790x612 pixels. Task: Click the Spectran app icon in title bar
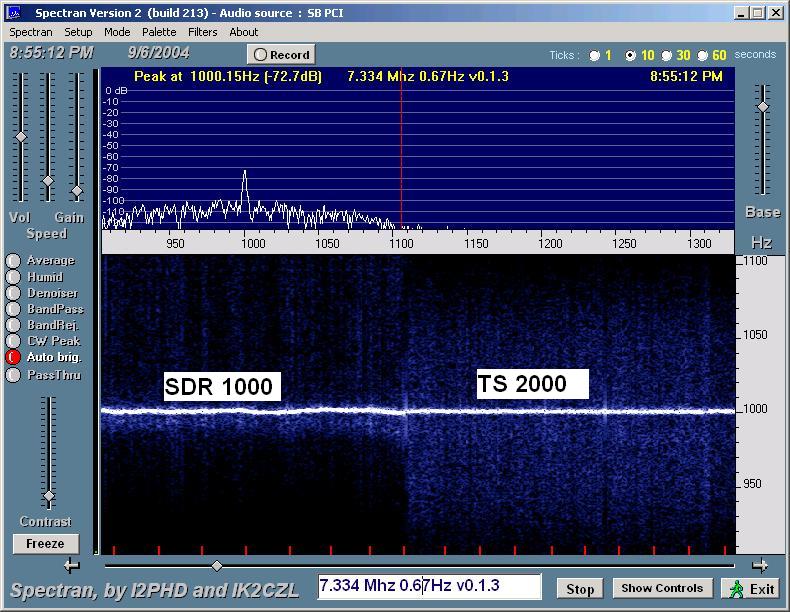click(14, 13)
